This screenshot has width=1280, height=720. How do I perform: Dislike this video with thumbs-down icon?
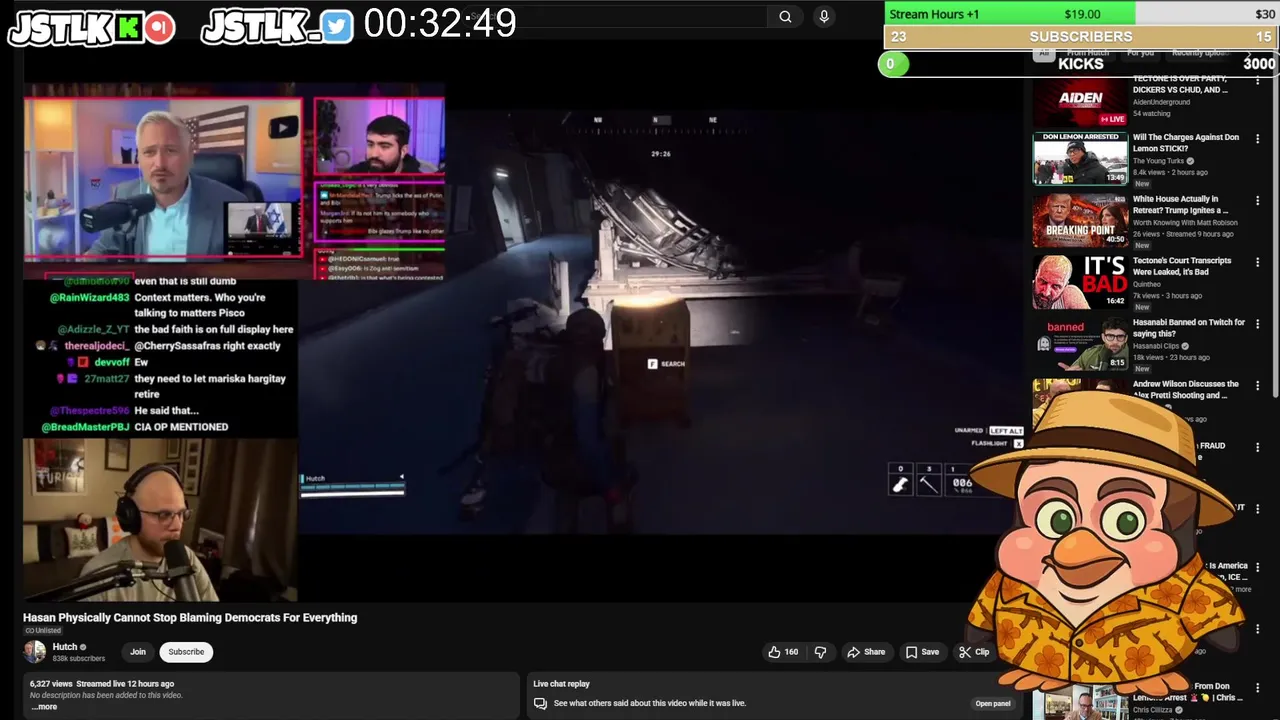click(x=820, y=652)
